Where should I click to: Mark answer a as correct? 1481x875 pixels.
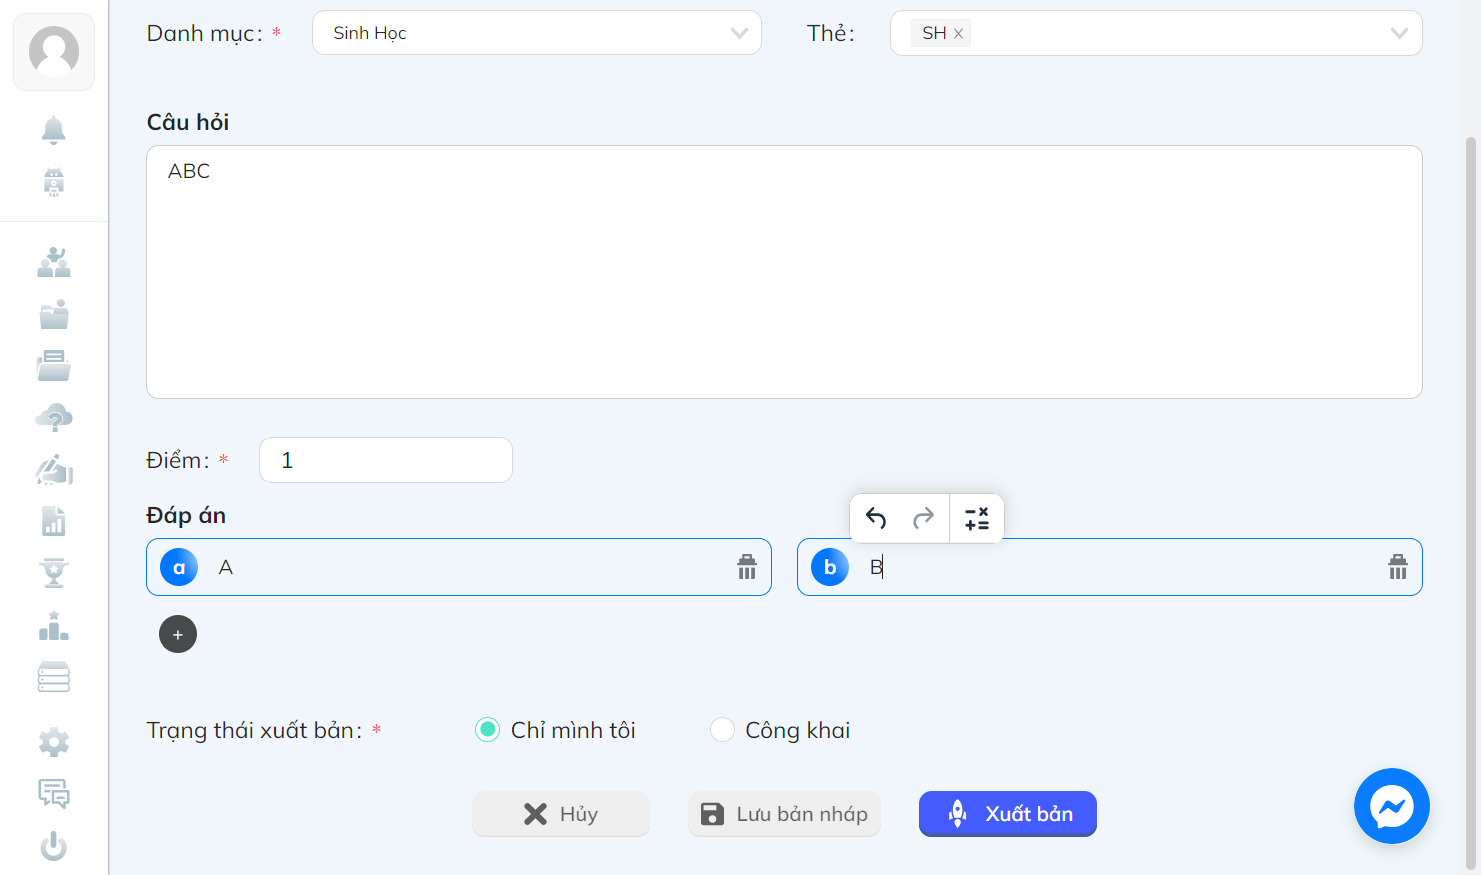pyautogui.click(x=179, y=567)
